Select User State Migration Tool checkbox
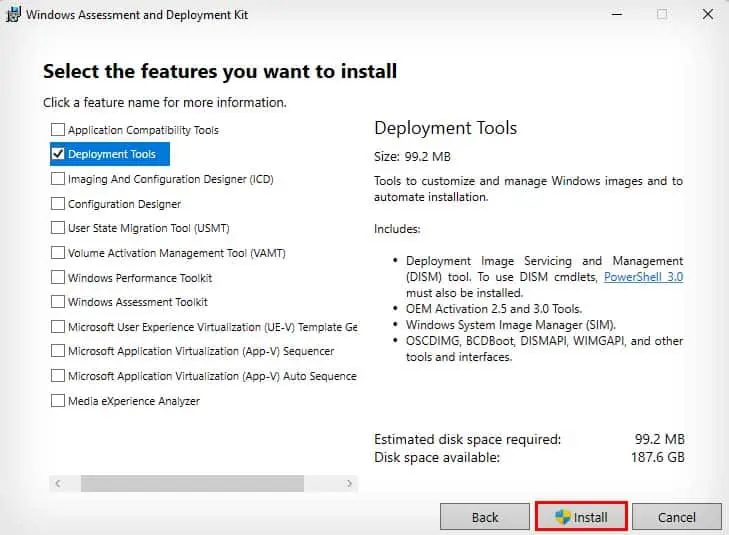 (58, 228)
